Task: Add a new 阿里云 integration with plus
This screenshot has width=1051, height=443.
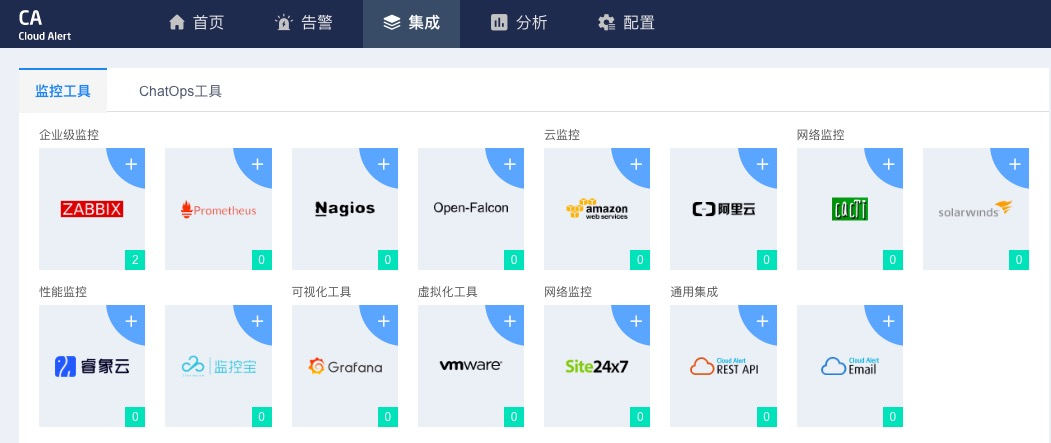Action: tap(762, 164)
